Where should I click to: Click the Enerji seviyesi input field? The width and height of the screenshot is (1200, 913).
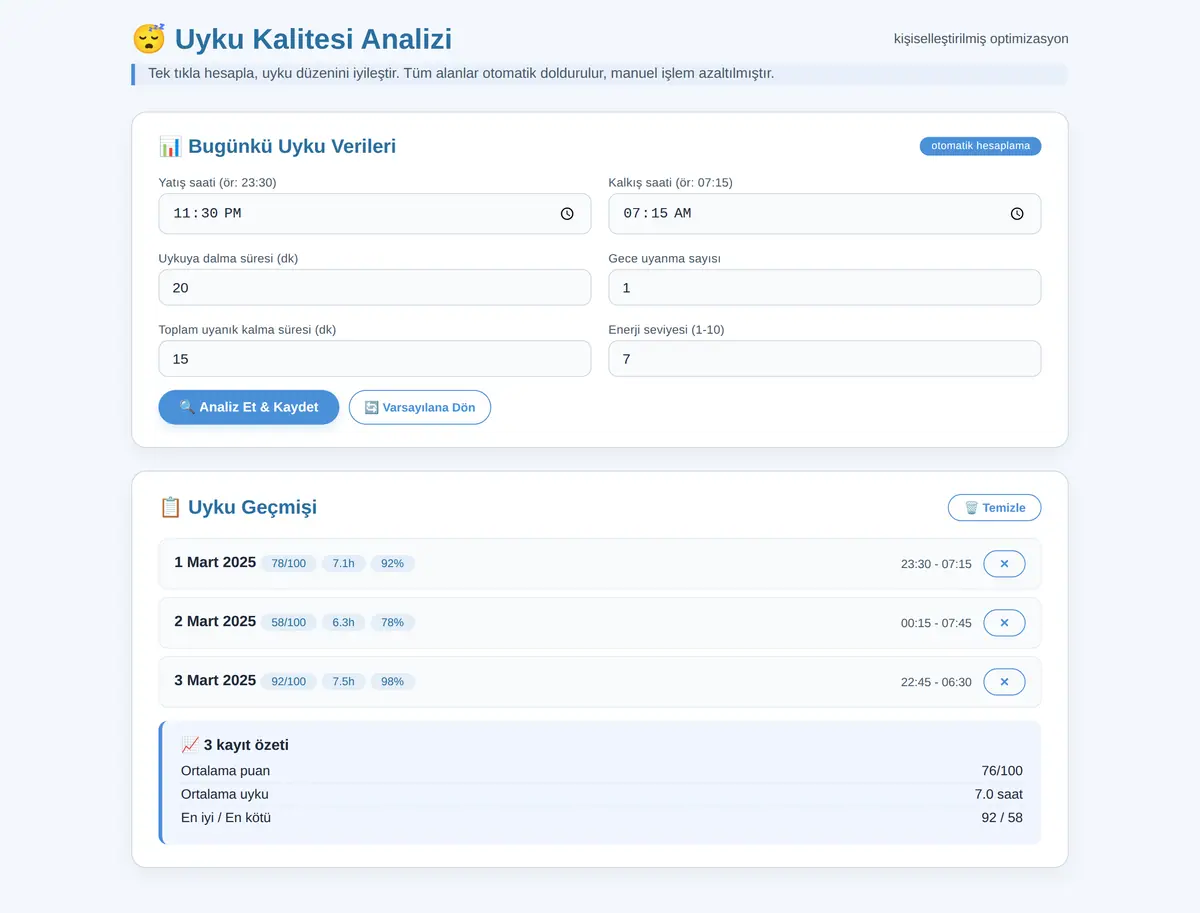[825, 359]
